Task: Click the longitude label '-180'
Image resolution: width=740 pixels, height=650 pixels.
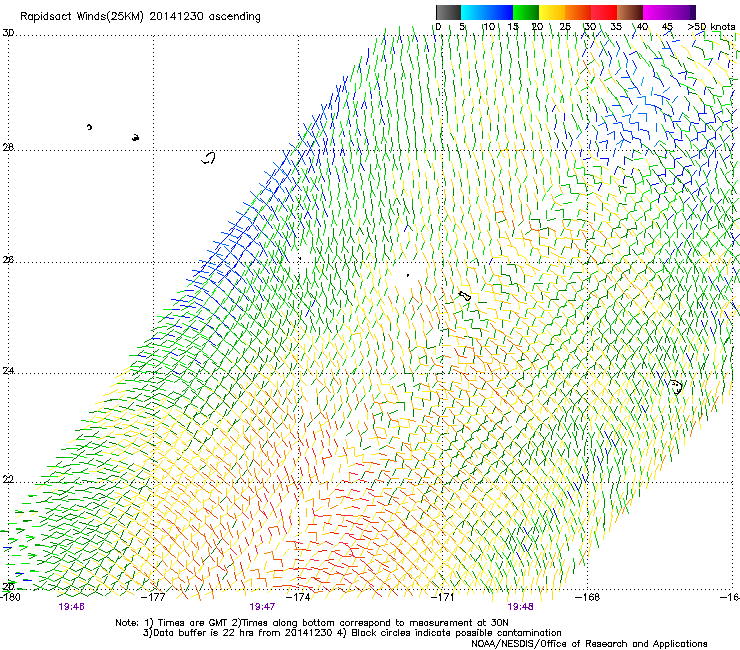Action: pos(10,597)
